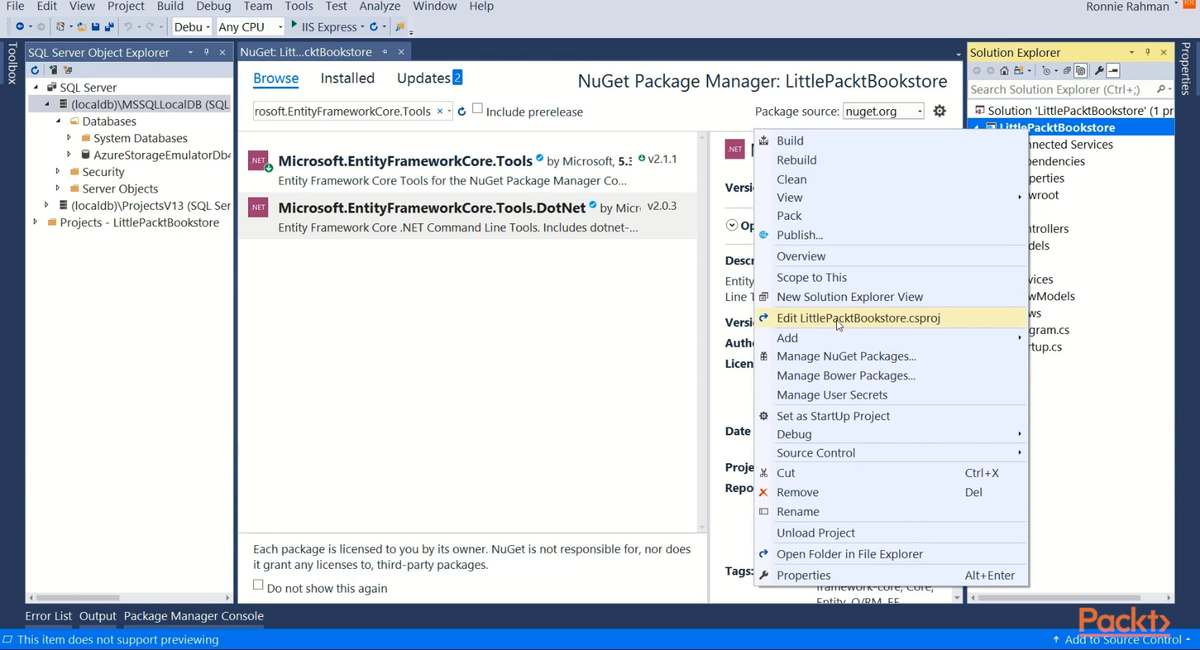
Task: Click the Solution Explorer search magnifier icon
Action: 1161,89
